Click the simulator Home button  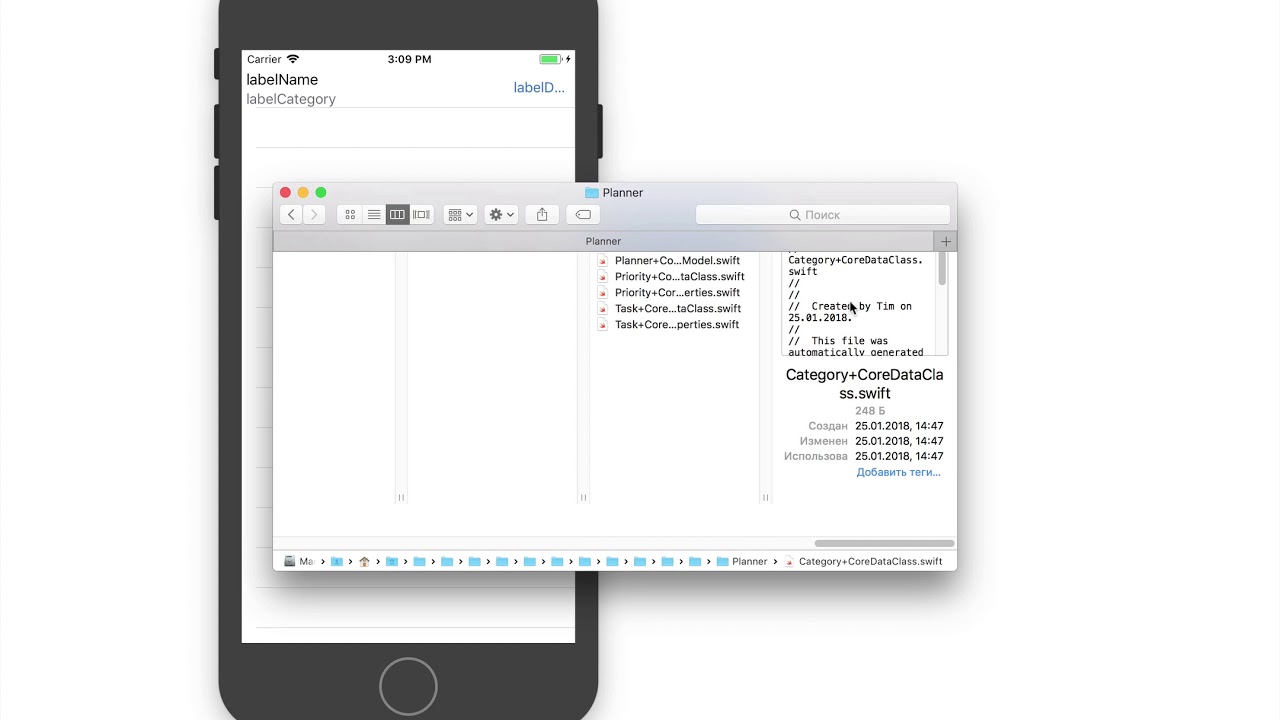[x=408, y=686]
